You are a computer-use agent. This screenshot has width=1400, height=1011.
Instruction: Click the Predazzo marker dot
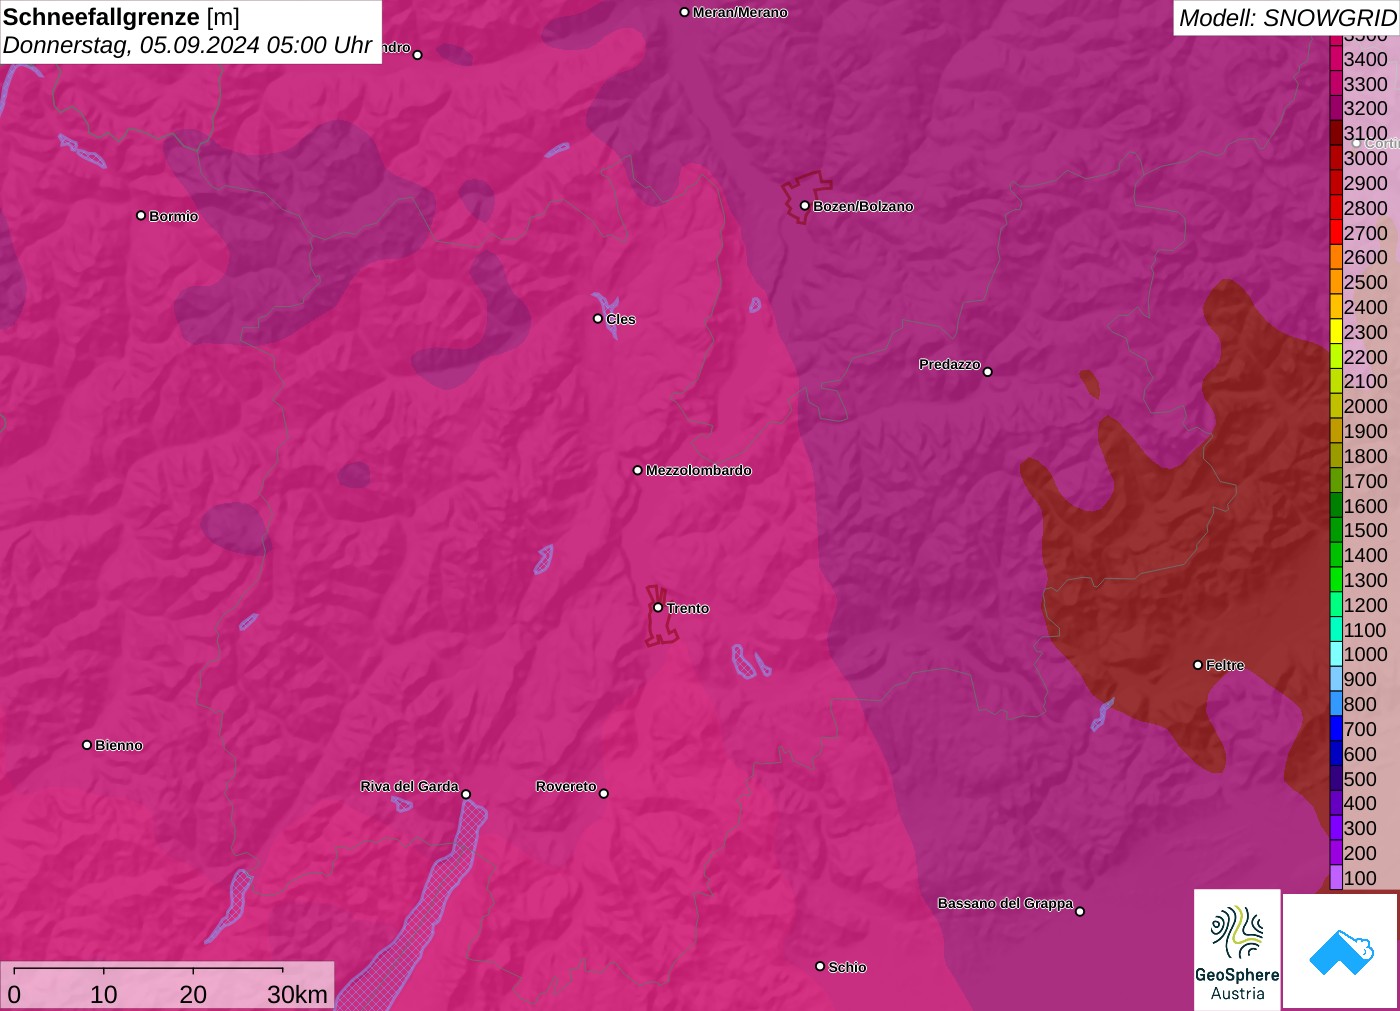987,372
